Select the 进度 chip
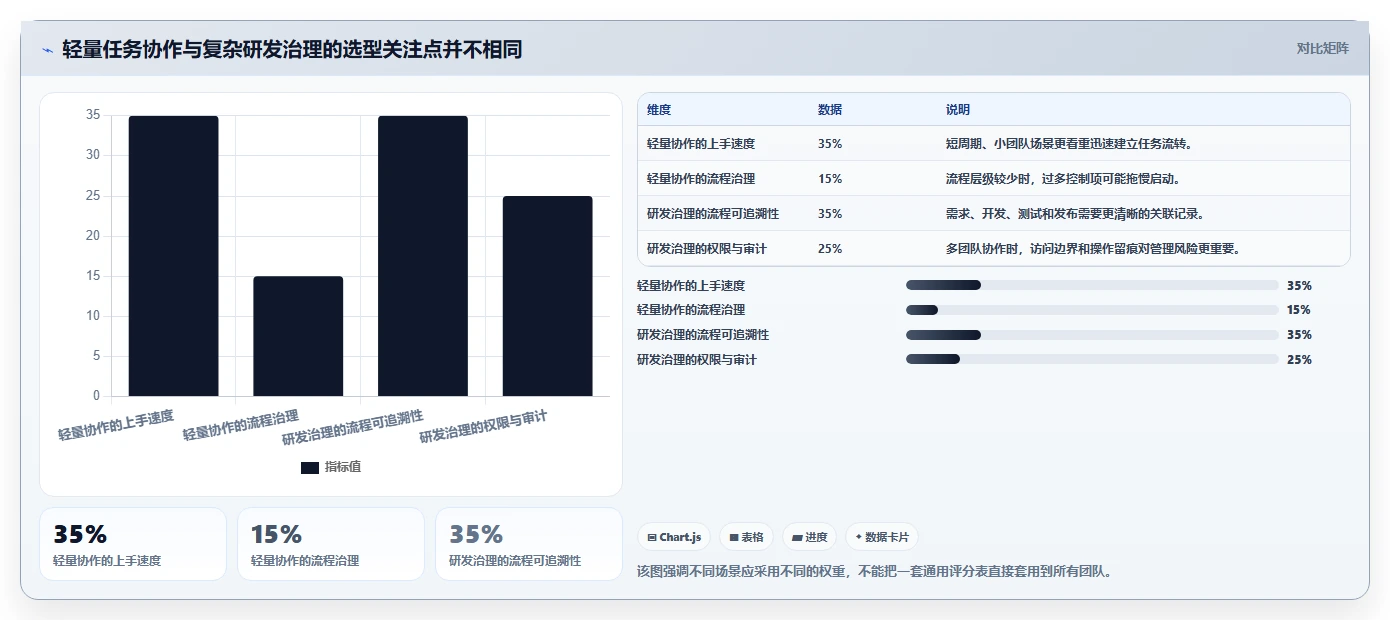Viewport: 1390px width, 620px height. click(x=809, y=537)
